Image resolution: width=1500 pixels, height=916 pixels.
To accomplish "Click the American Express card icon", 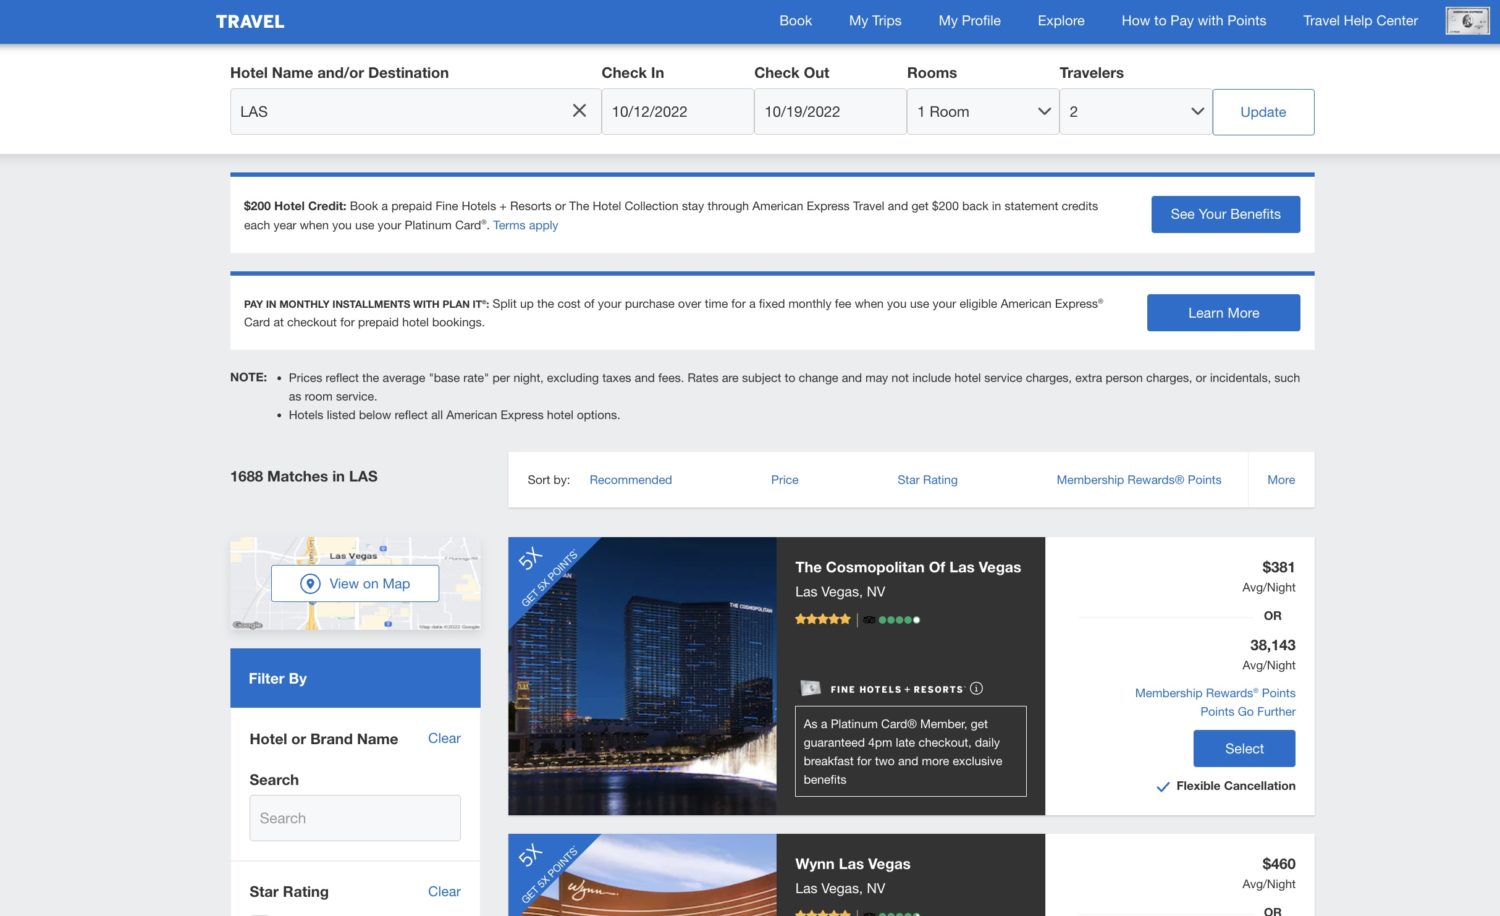I will (x=1466, y=20).
